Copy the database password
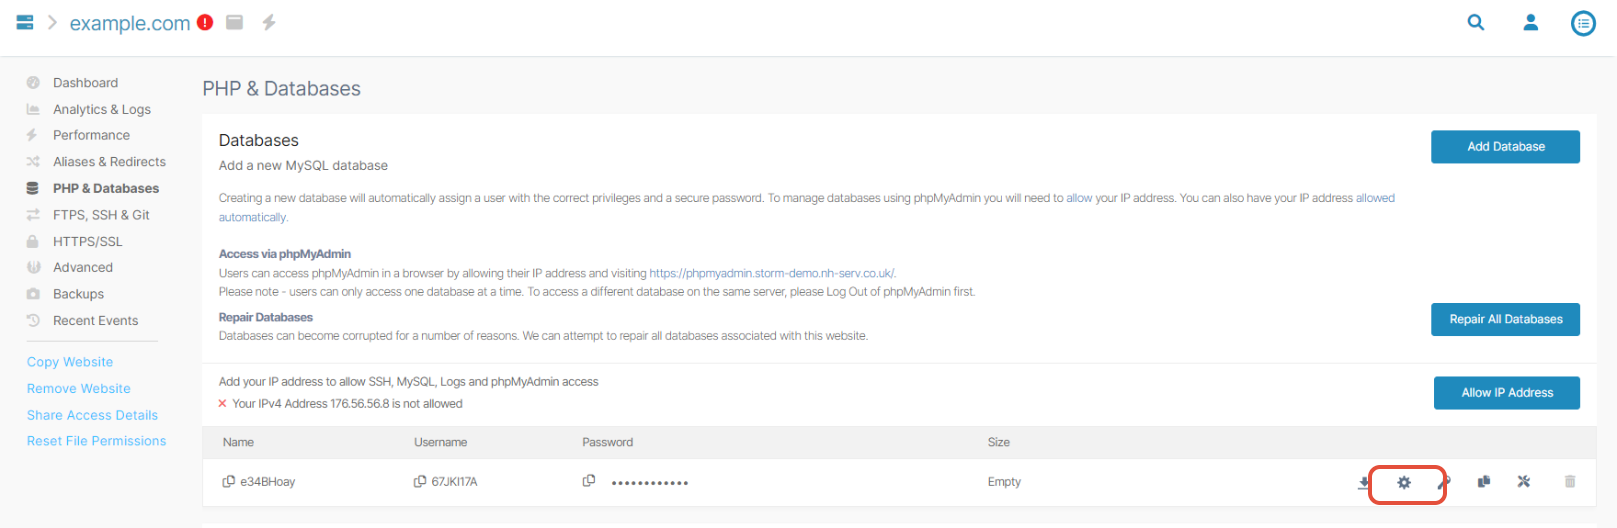This screenshot has height=528, width=1617. tap(589, 481)
